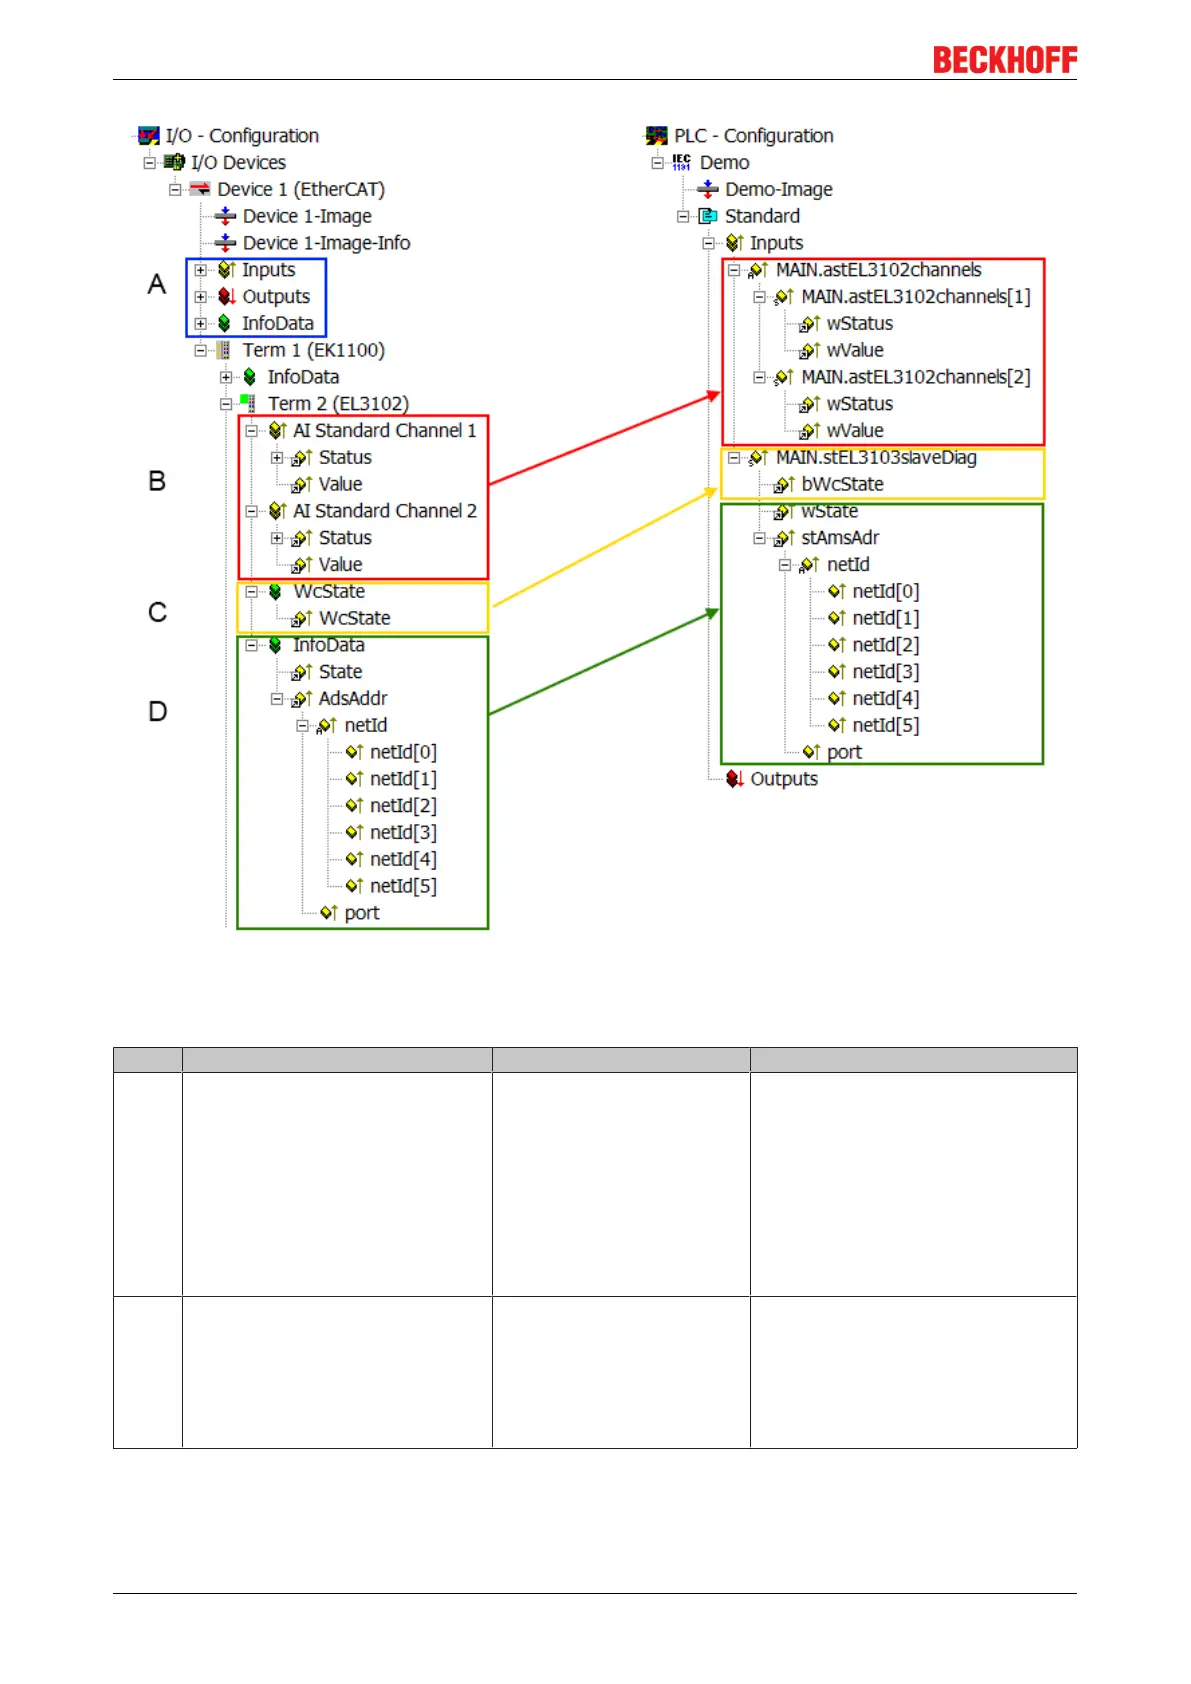Viewport: 1191px width, 1684px height.
Task: Click the PLC - Configuration icon
Action: coord(657,136)
